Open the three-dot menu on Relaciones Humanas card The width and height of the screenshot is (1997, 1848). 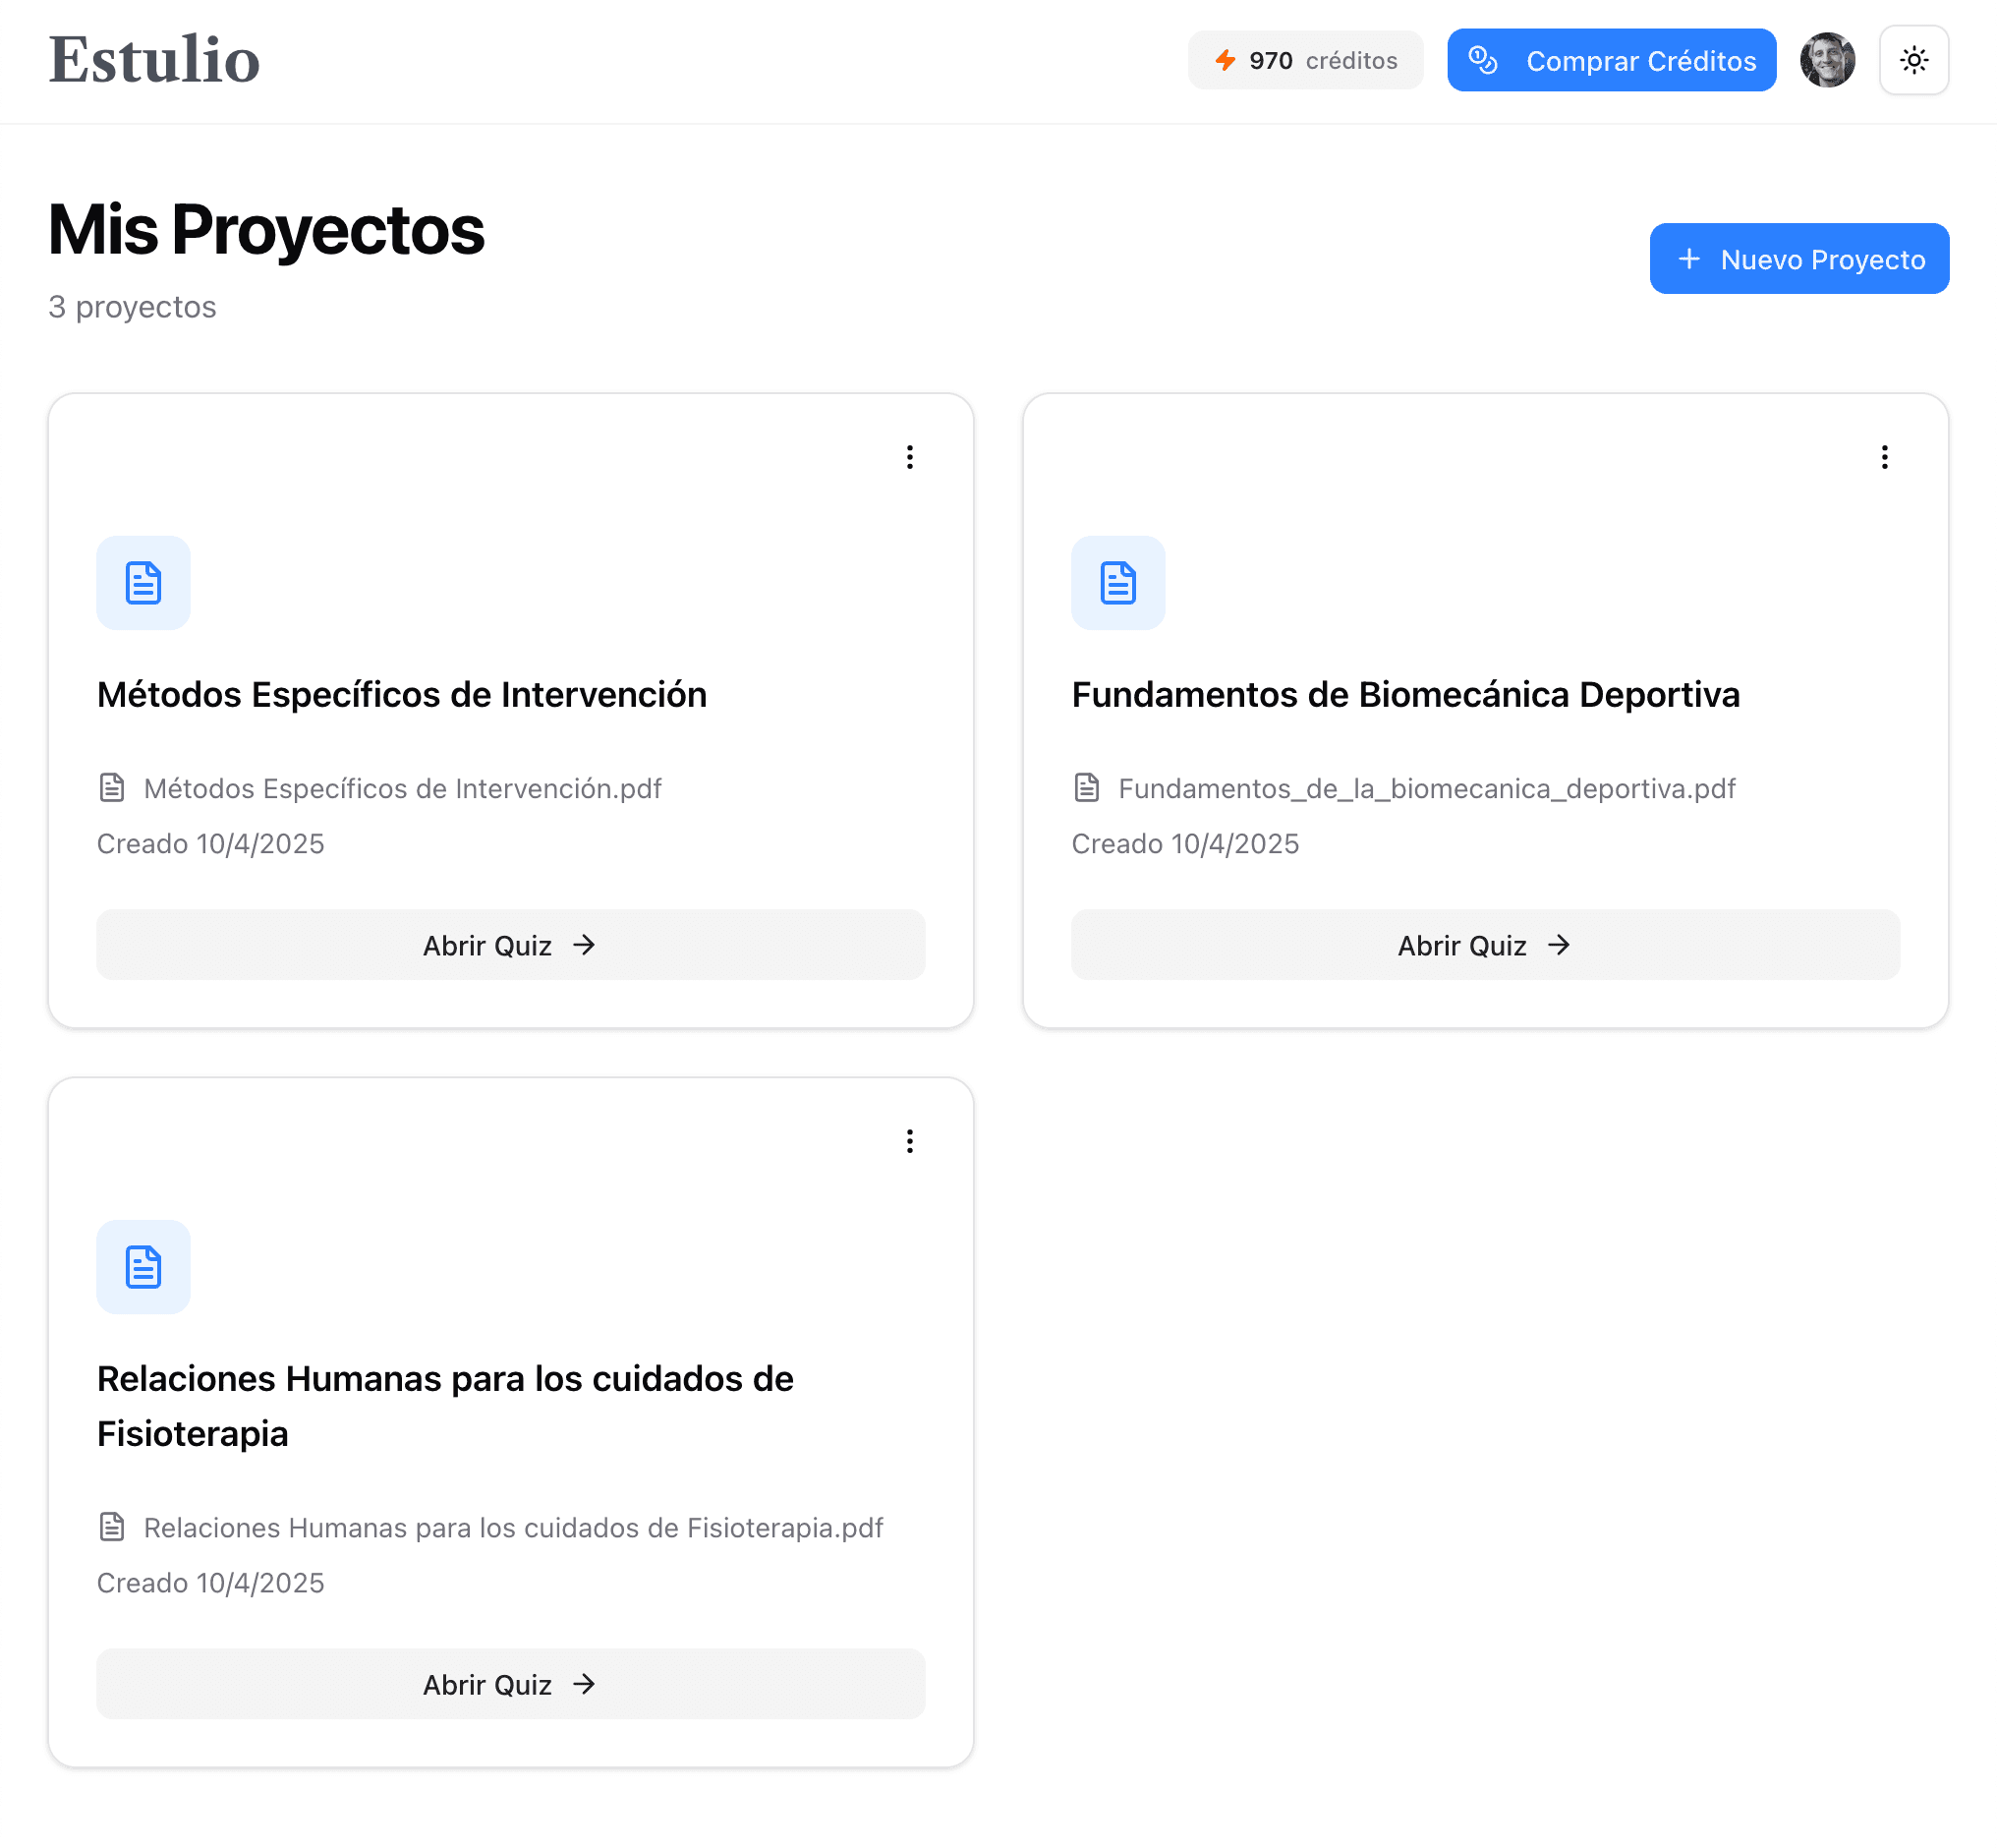click(x=909, y=1141)
